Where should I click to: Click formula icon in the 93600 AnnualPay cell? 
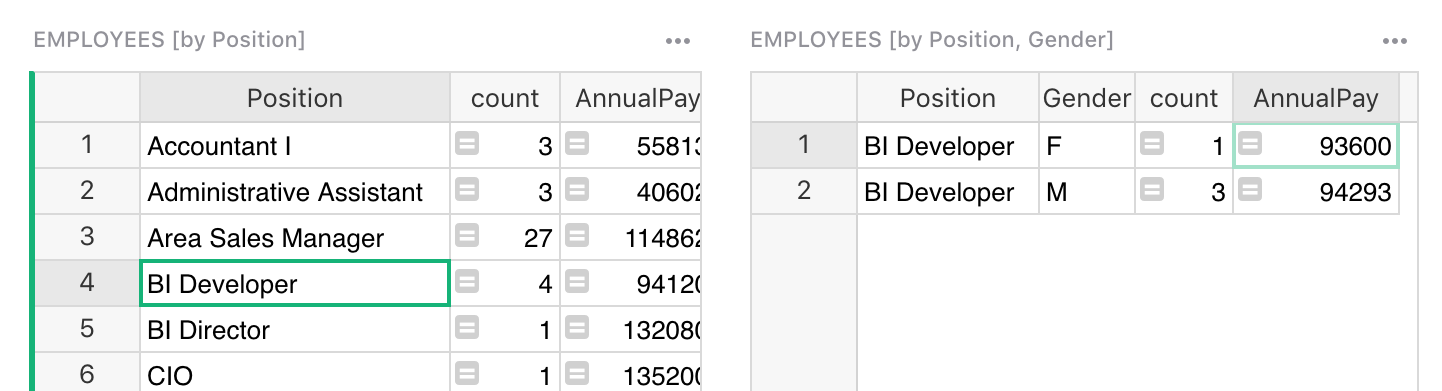[x=1250, y=144]
